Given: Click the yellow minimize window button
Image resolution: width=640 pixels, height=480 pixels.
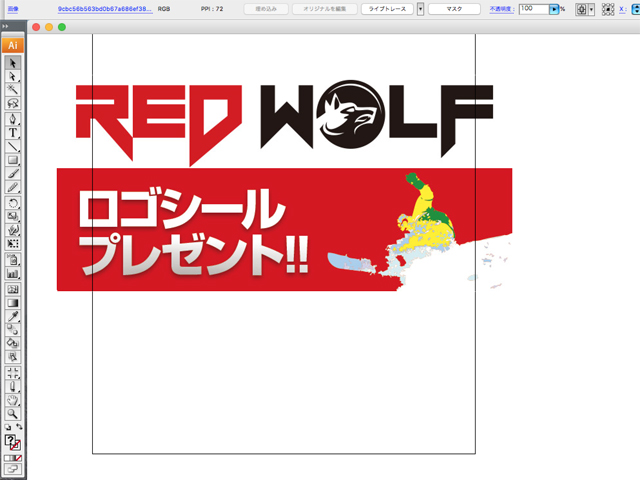Looking at the screenshot, I should [49, 27].
